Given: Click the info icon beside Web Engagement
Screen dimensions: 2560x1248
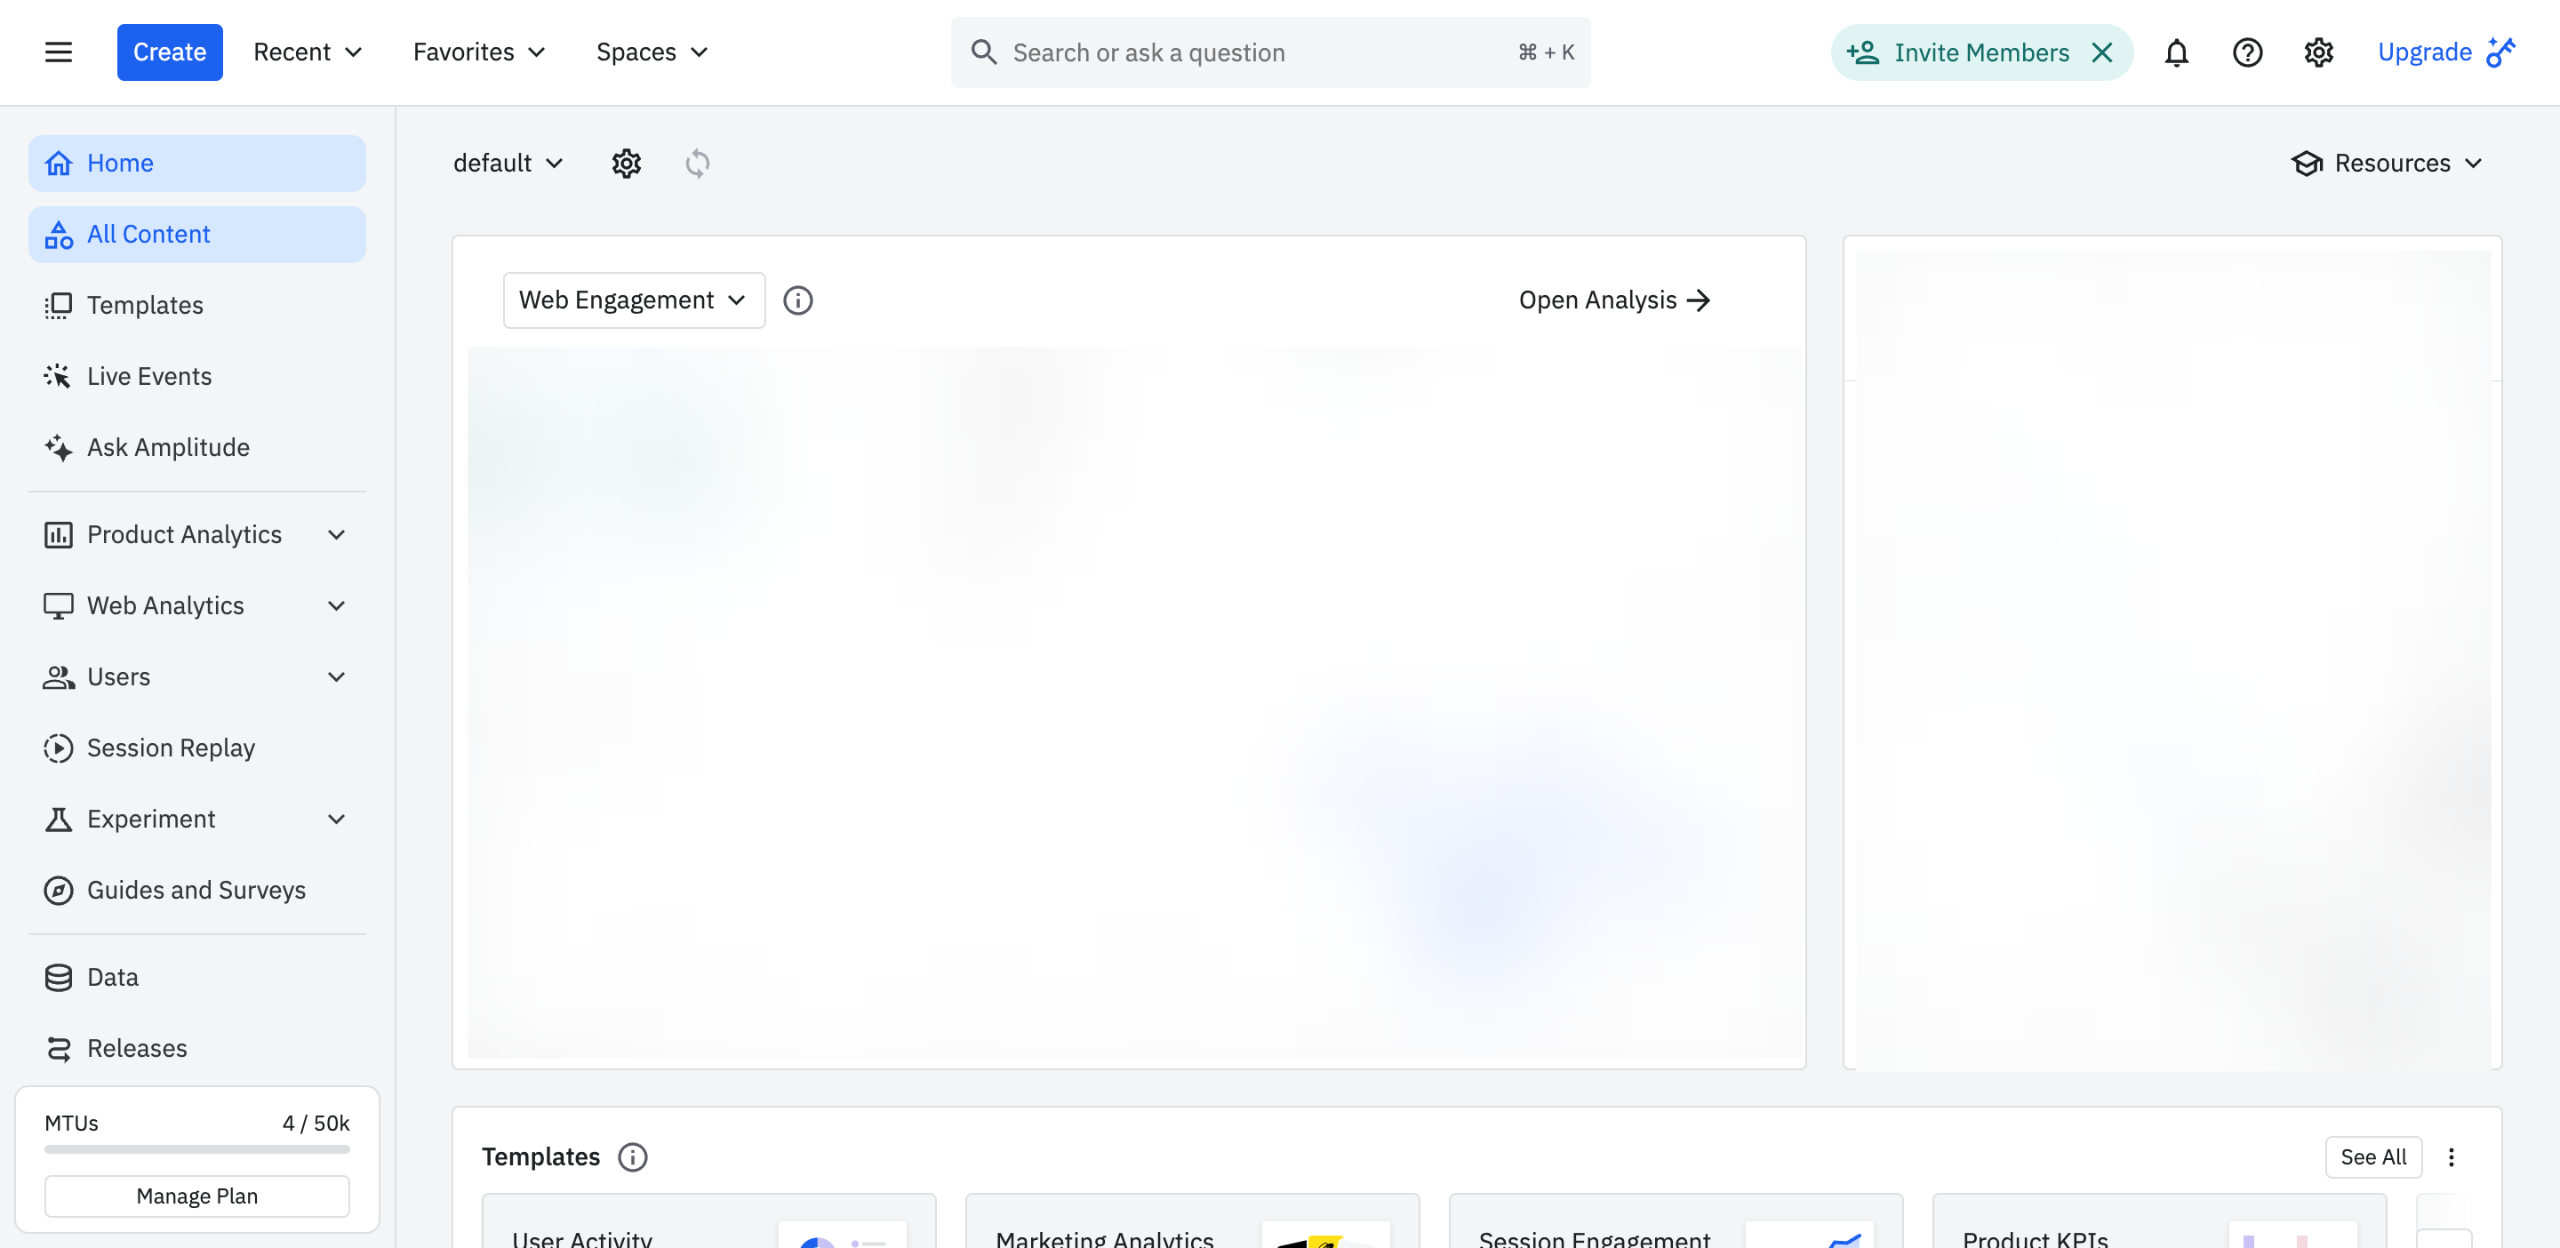Looking at the screenshot, I should coord(797,300).
